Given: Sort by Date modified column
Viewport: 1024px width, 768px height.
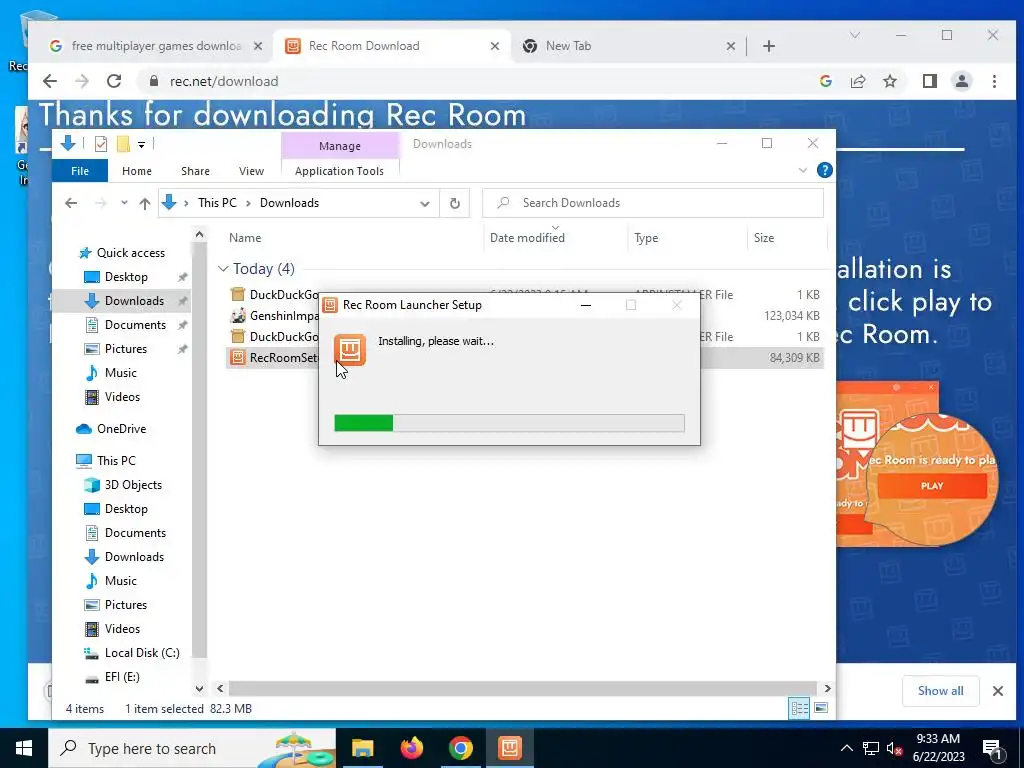Looking at the screenshot, I should (x=527, y=238).
